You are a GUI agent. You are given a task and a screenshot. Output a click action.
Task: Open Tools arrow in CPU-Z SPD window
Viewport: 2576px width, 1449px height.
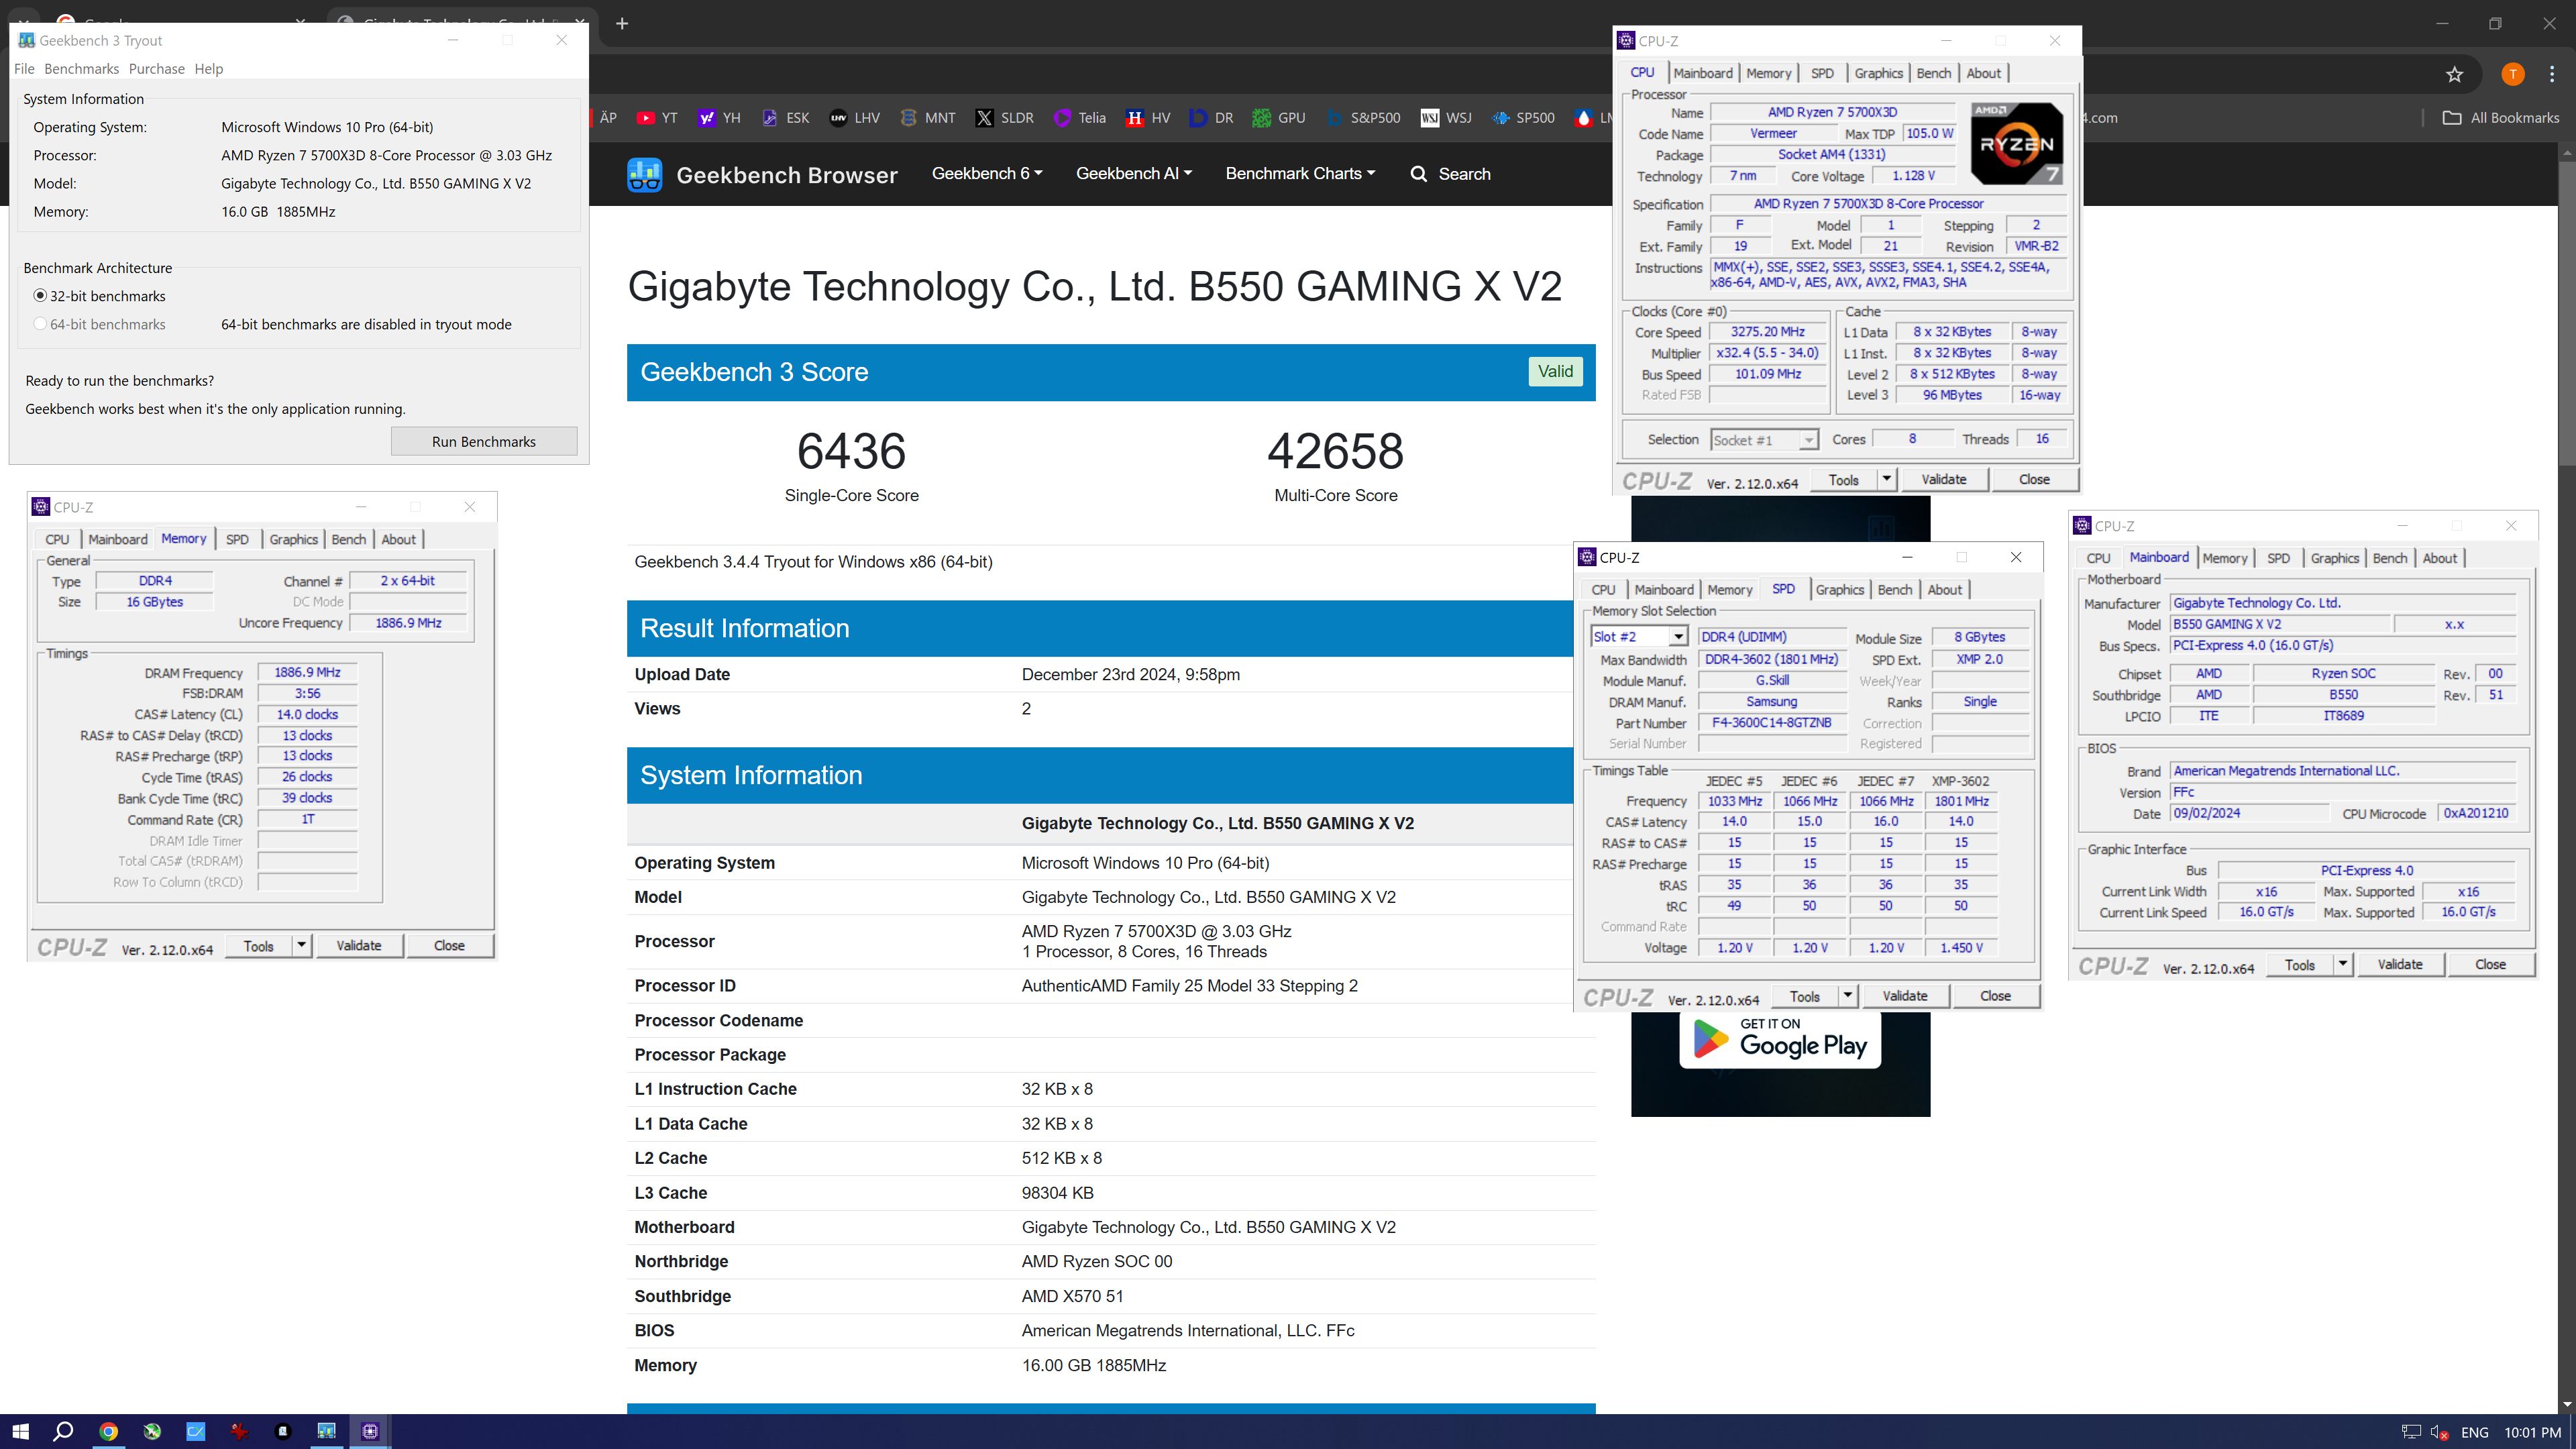pyautogui.click(x=1848, y=996)
